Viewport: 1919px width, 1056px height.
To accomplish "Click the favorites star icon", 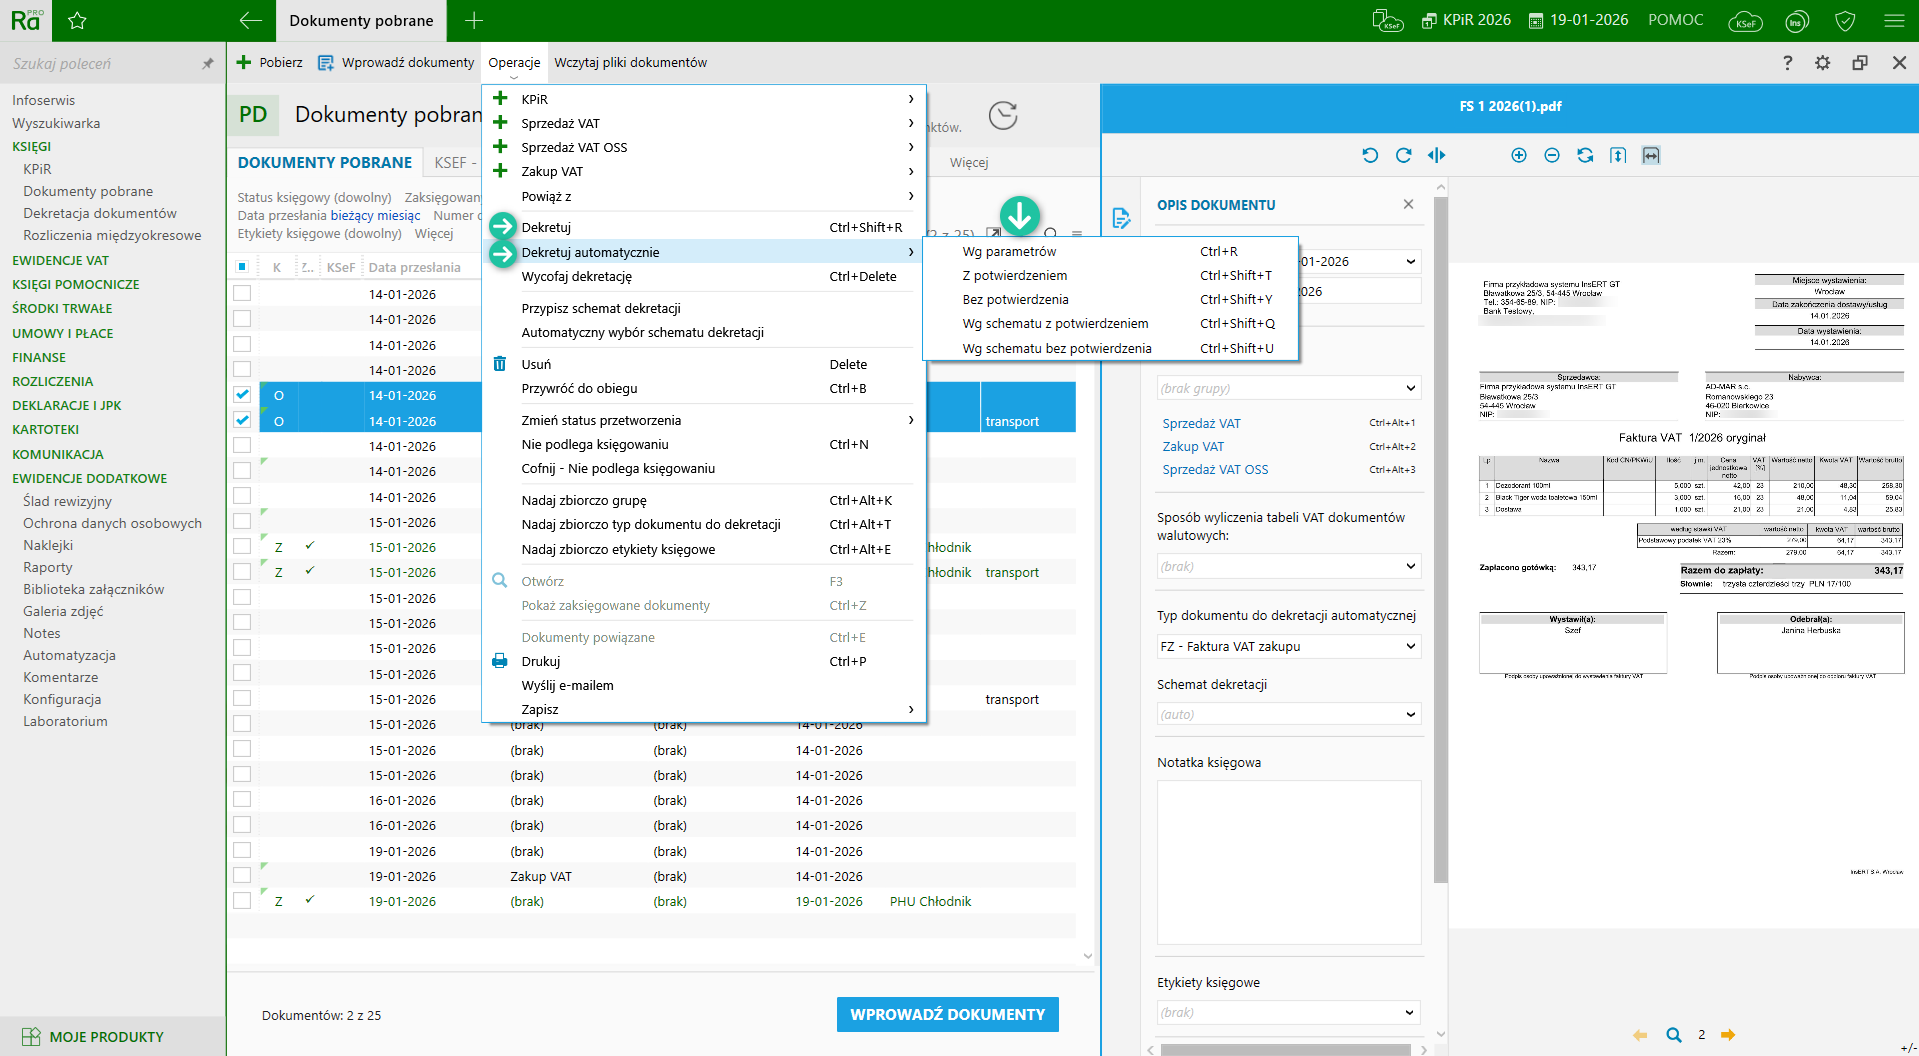I will [x=77, y=20].
